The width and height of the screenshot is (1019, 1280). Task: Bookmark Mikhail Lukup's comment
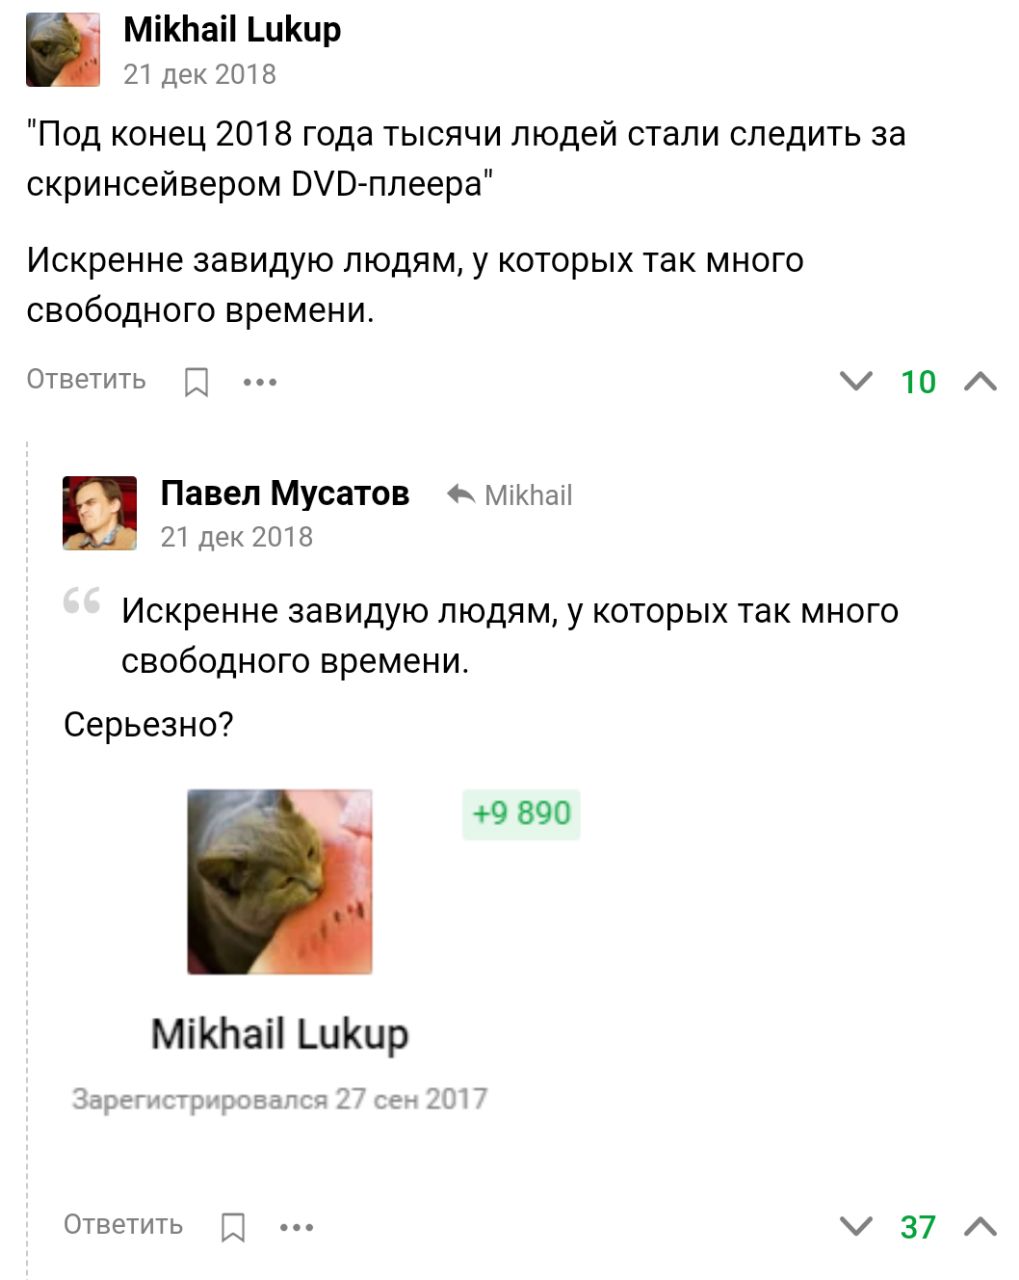click(197, 381)
